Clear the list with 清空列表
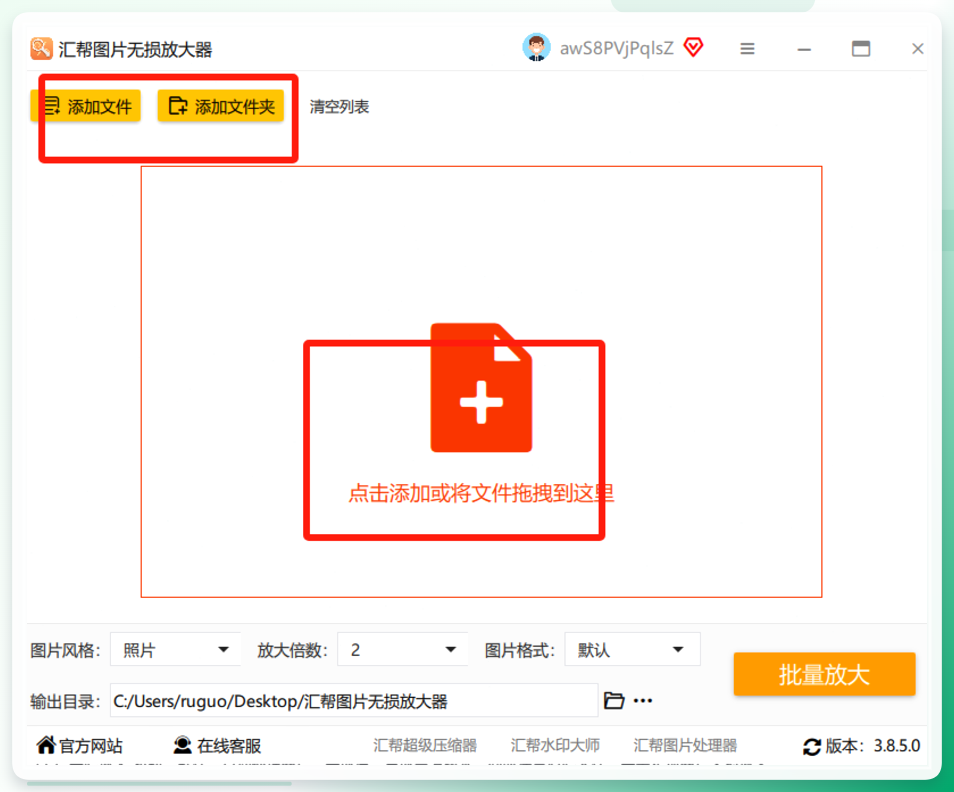This screenshot has height=792, width=954. 339,107
